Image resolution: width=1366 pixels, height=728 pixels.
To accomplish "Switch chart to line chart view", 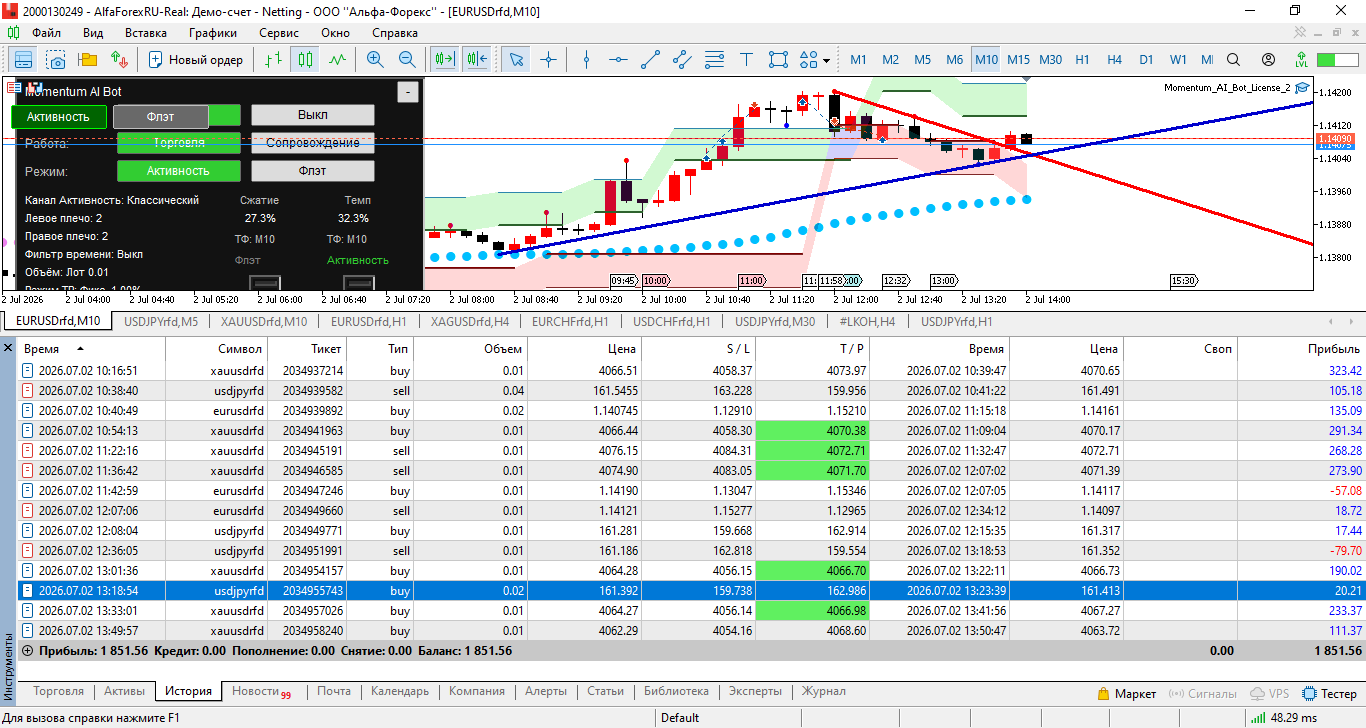I will 337,60.
